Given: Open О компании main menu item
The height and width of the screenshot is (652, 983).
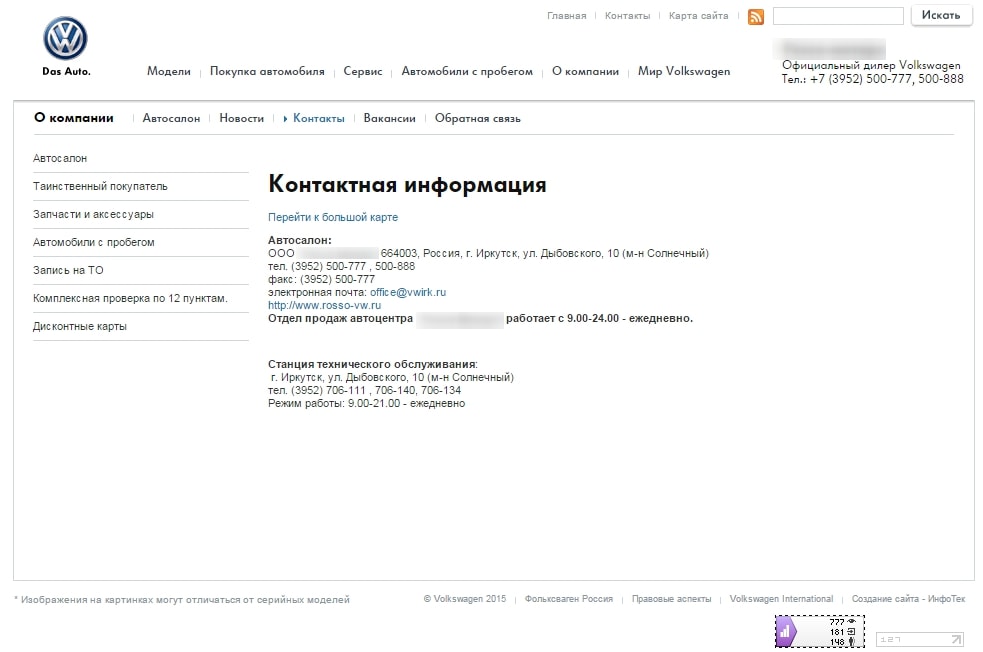Looking at the screenshot, I should point(586,71).
